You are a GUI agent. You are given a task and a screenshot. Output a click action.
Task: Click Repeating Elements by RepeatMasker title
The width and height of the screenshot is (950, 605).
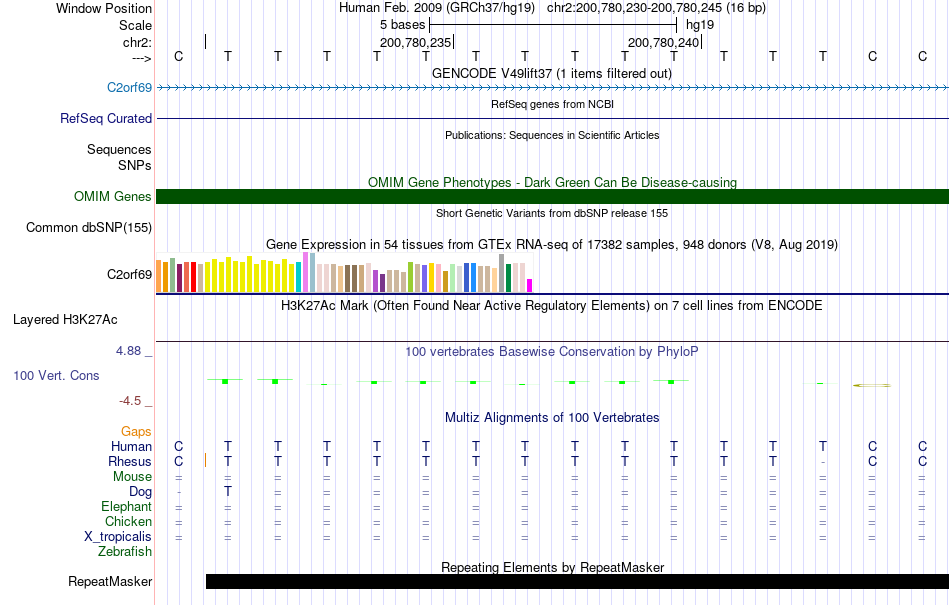pos(552,567)
